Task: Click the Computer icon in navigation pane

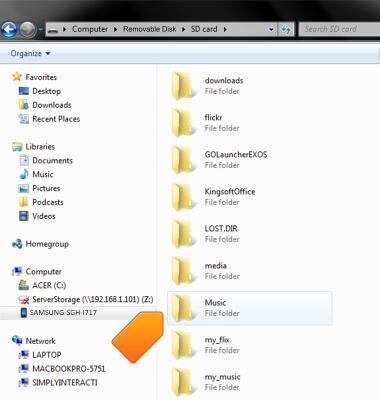Action: pos(17,272)
